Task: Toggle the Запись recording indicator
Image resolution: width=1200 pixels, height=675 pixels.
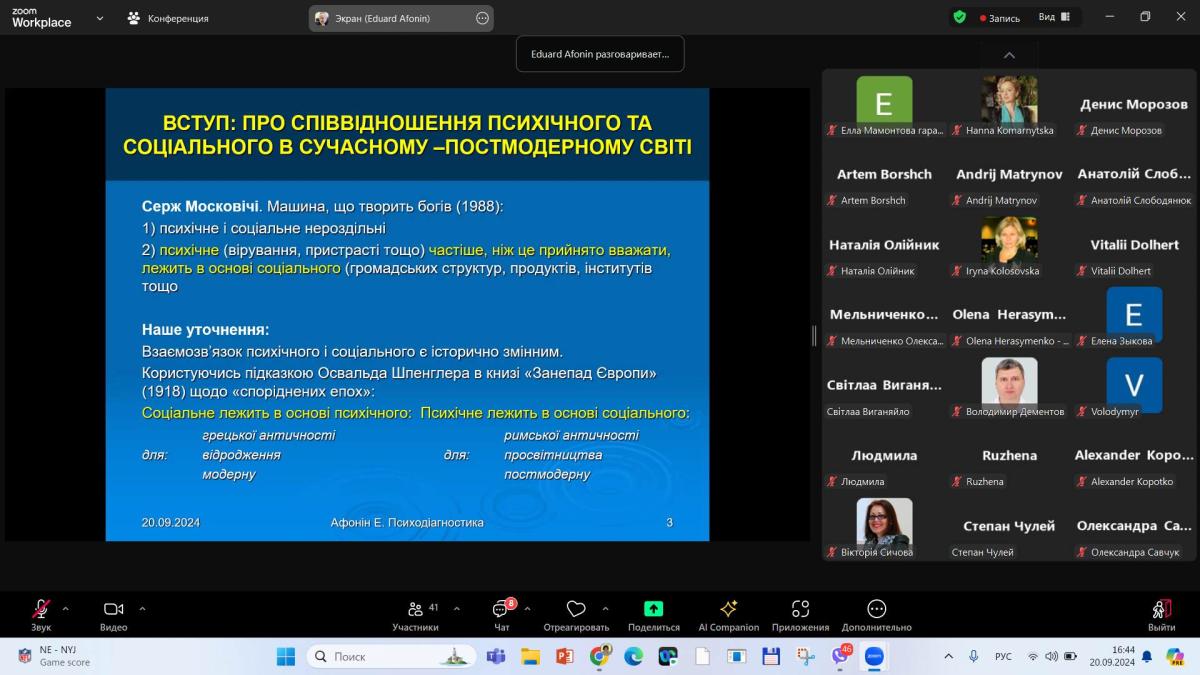Action: coord(1000,18)
